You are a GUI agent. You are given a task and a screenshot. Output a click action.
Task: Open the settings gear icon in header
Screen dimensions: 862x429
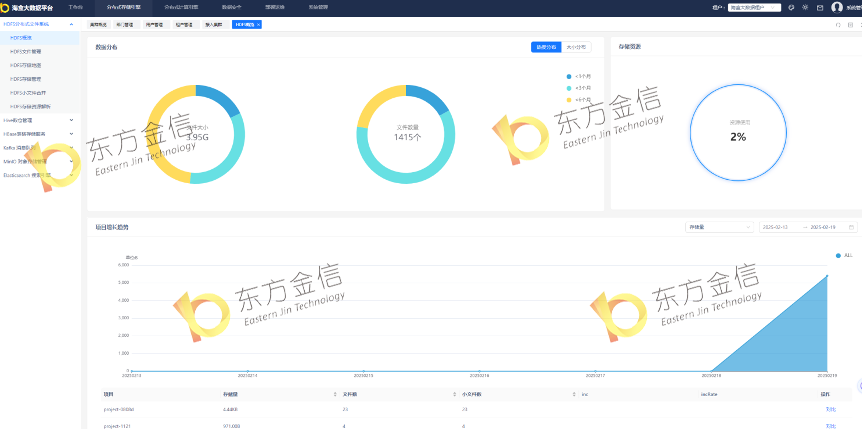805,8
